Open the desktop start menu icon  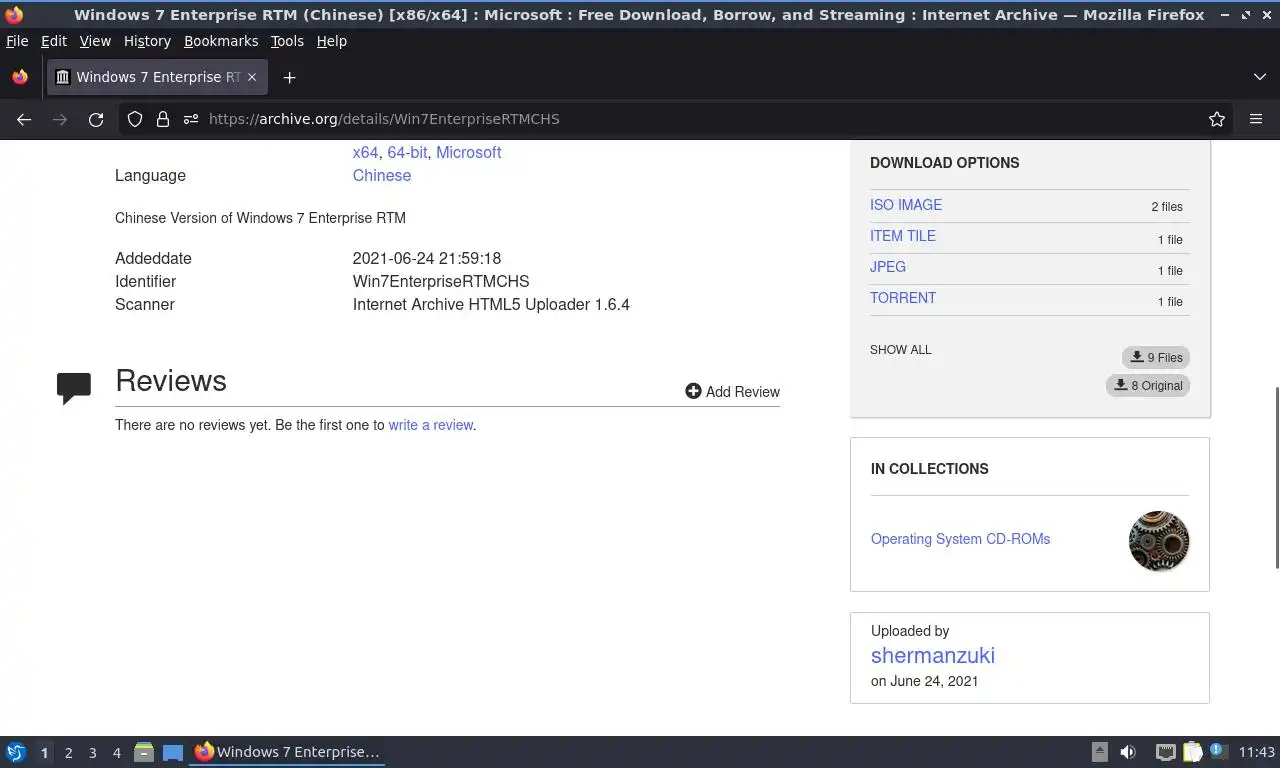(x=16, y=752)
